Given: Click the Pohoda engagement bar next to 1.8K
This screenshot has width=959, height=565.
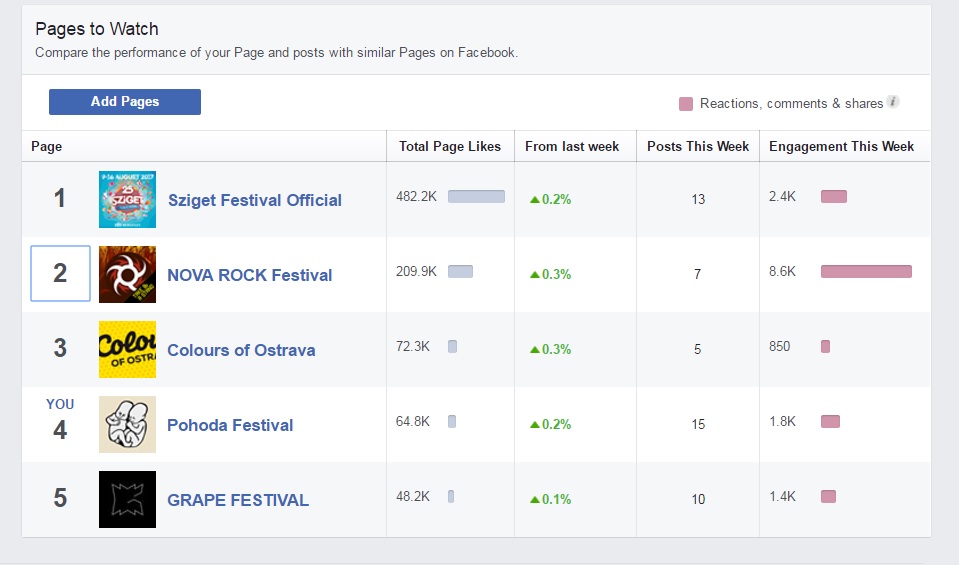Looking at the screenshot, I should 831,421.
